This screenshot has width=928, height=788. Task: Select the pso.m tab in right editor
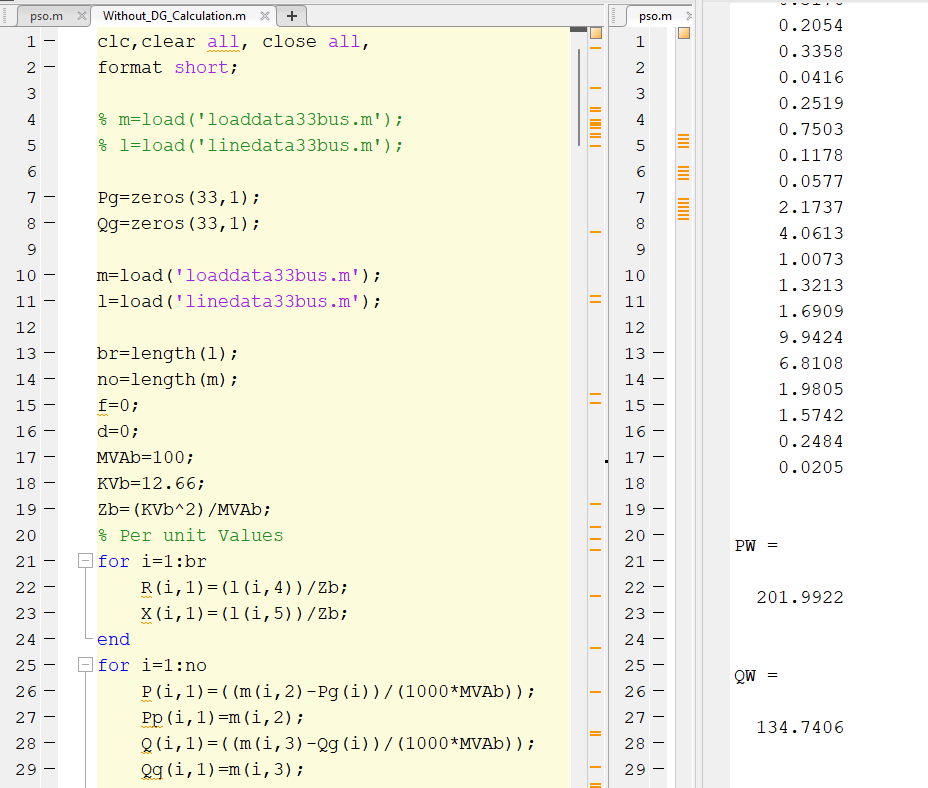655,16
